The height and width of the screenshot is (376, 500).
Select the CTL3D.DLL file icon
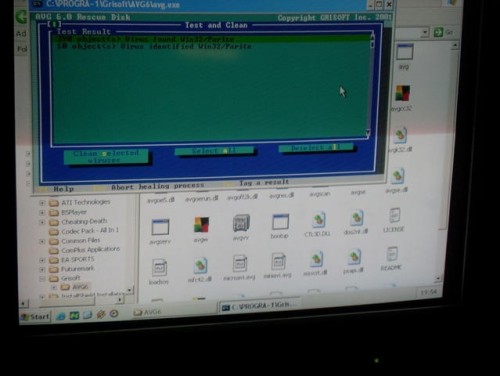click(x=318, y=219)
